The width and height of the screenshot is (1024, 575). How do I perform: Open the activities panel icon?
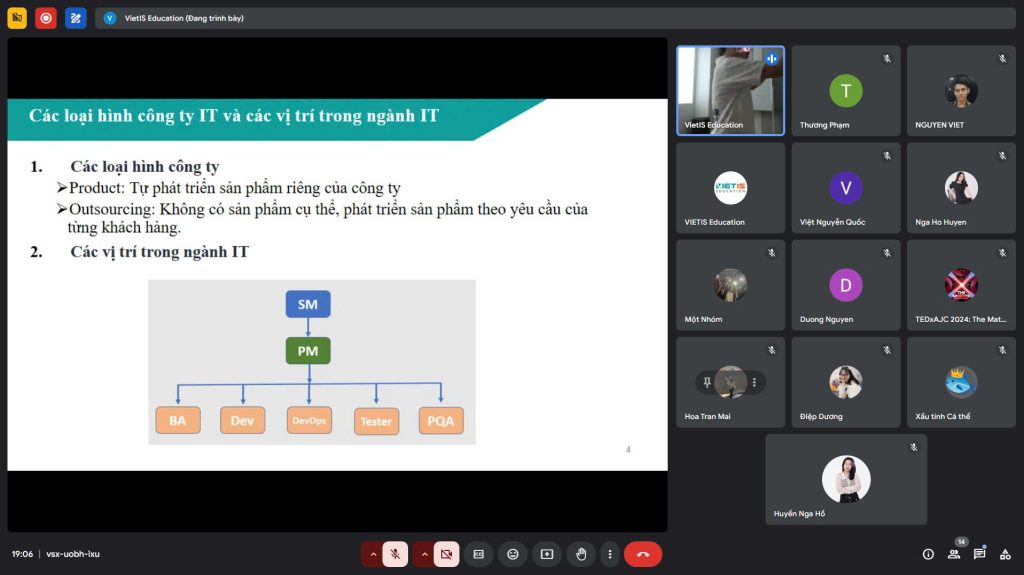coord(1005,554)
